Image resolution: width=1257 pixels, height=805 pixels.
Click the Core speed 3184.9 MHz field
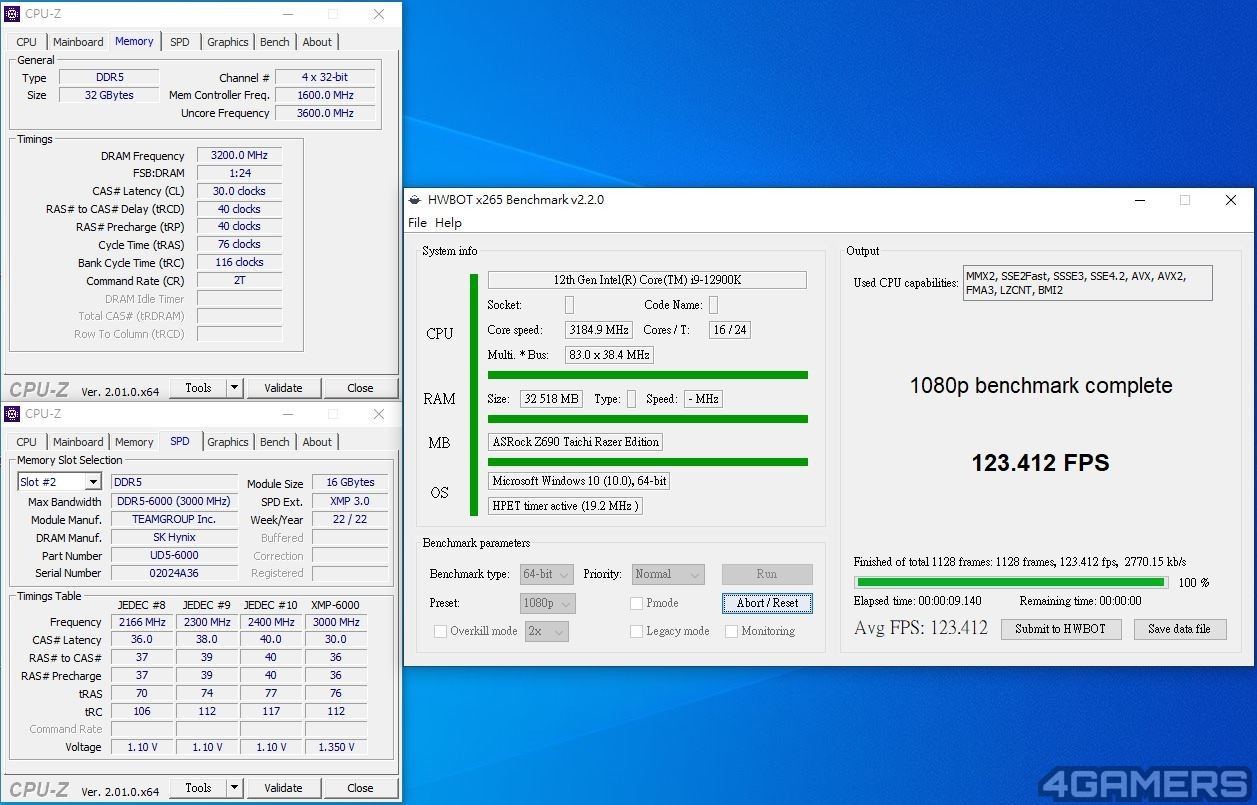[x=599, y=330]
